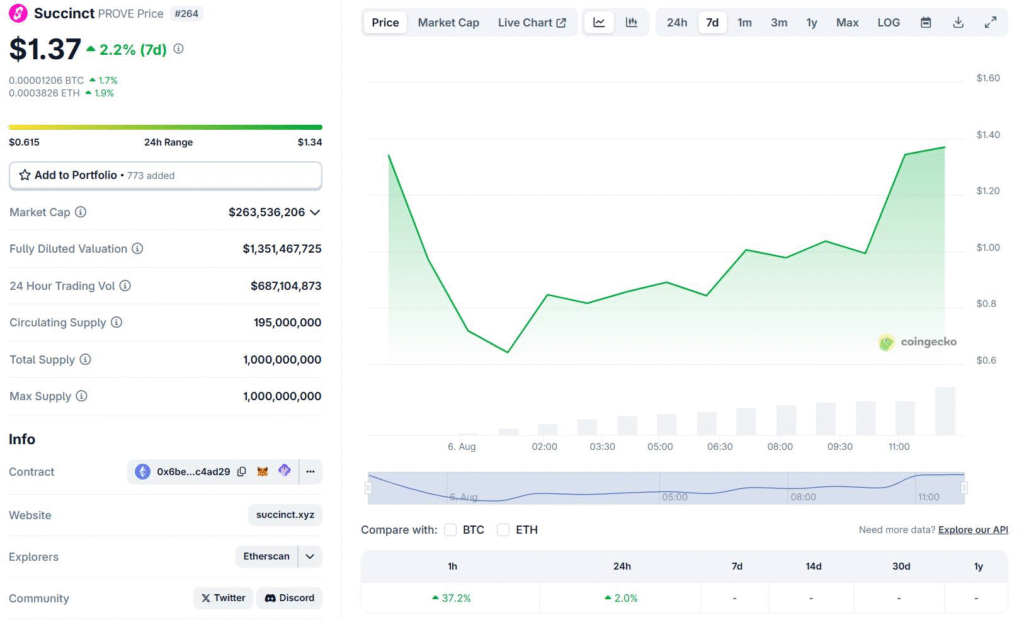Click the Ethereum icon in Contract field

(142, 472)
